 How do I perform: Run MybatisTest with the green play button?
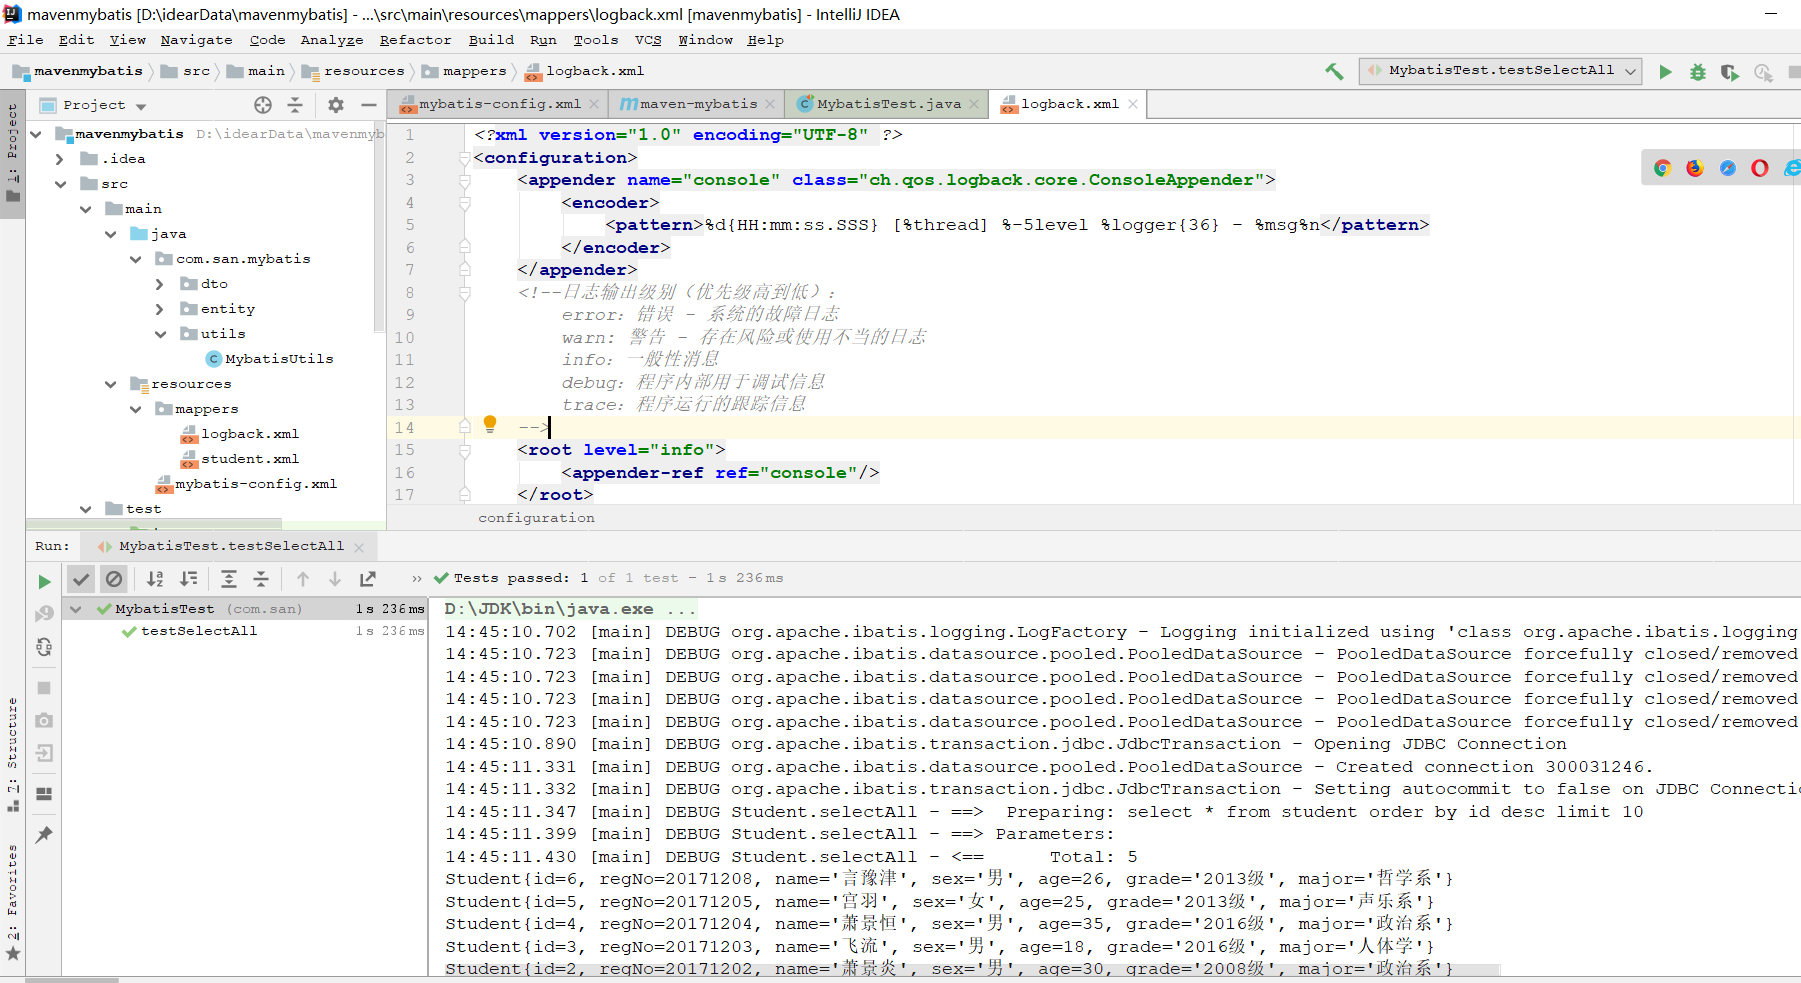[1665, 72]
